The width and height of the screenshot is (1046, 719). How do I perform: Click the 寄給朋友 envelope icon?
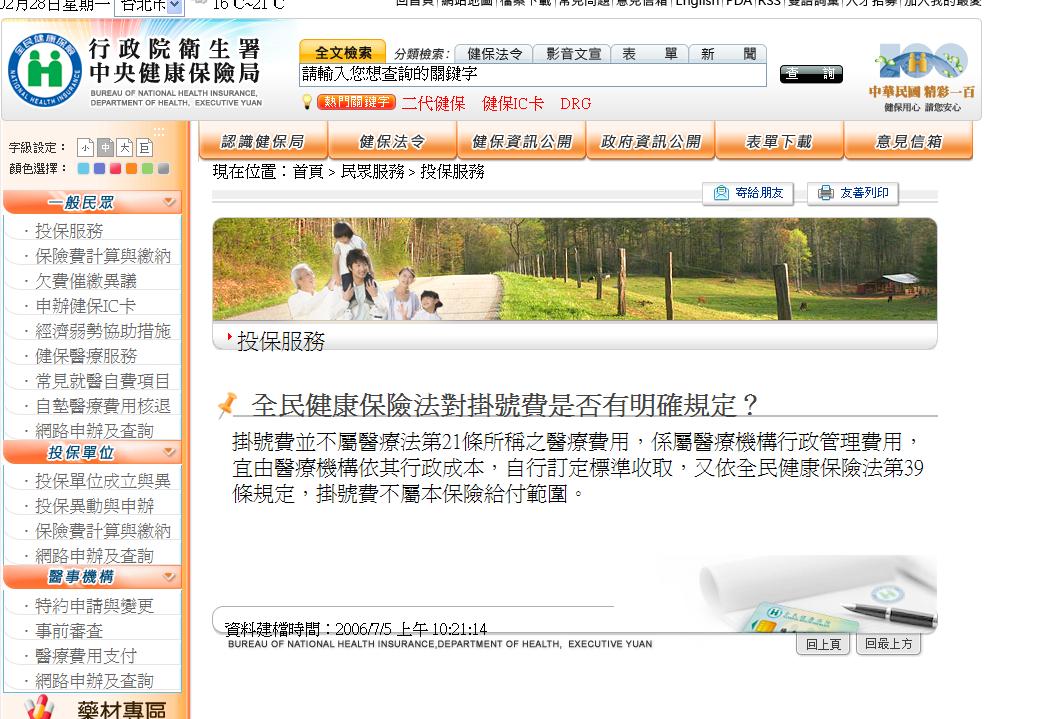click(721, 193)
